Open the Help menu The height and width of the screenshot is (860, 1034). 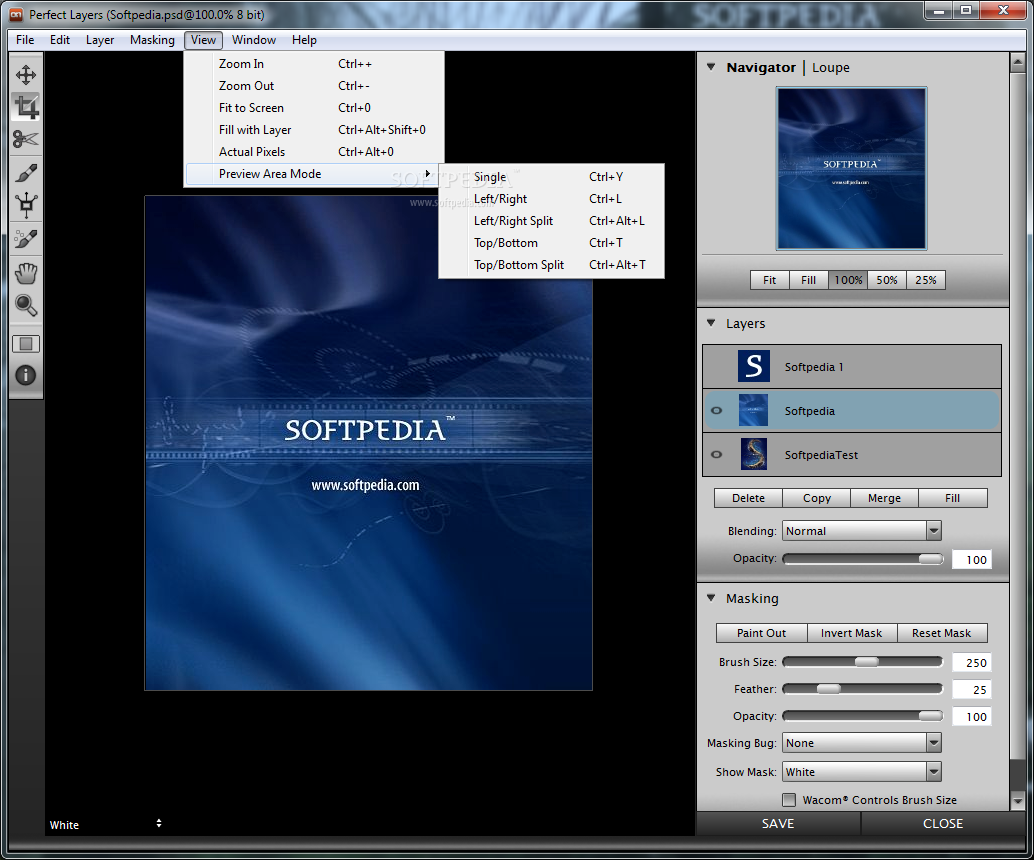tap(305, 40)
